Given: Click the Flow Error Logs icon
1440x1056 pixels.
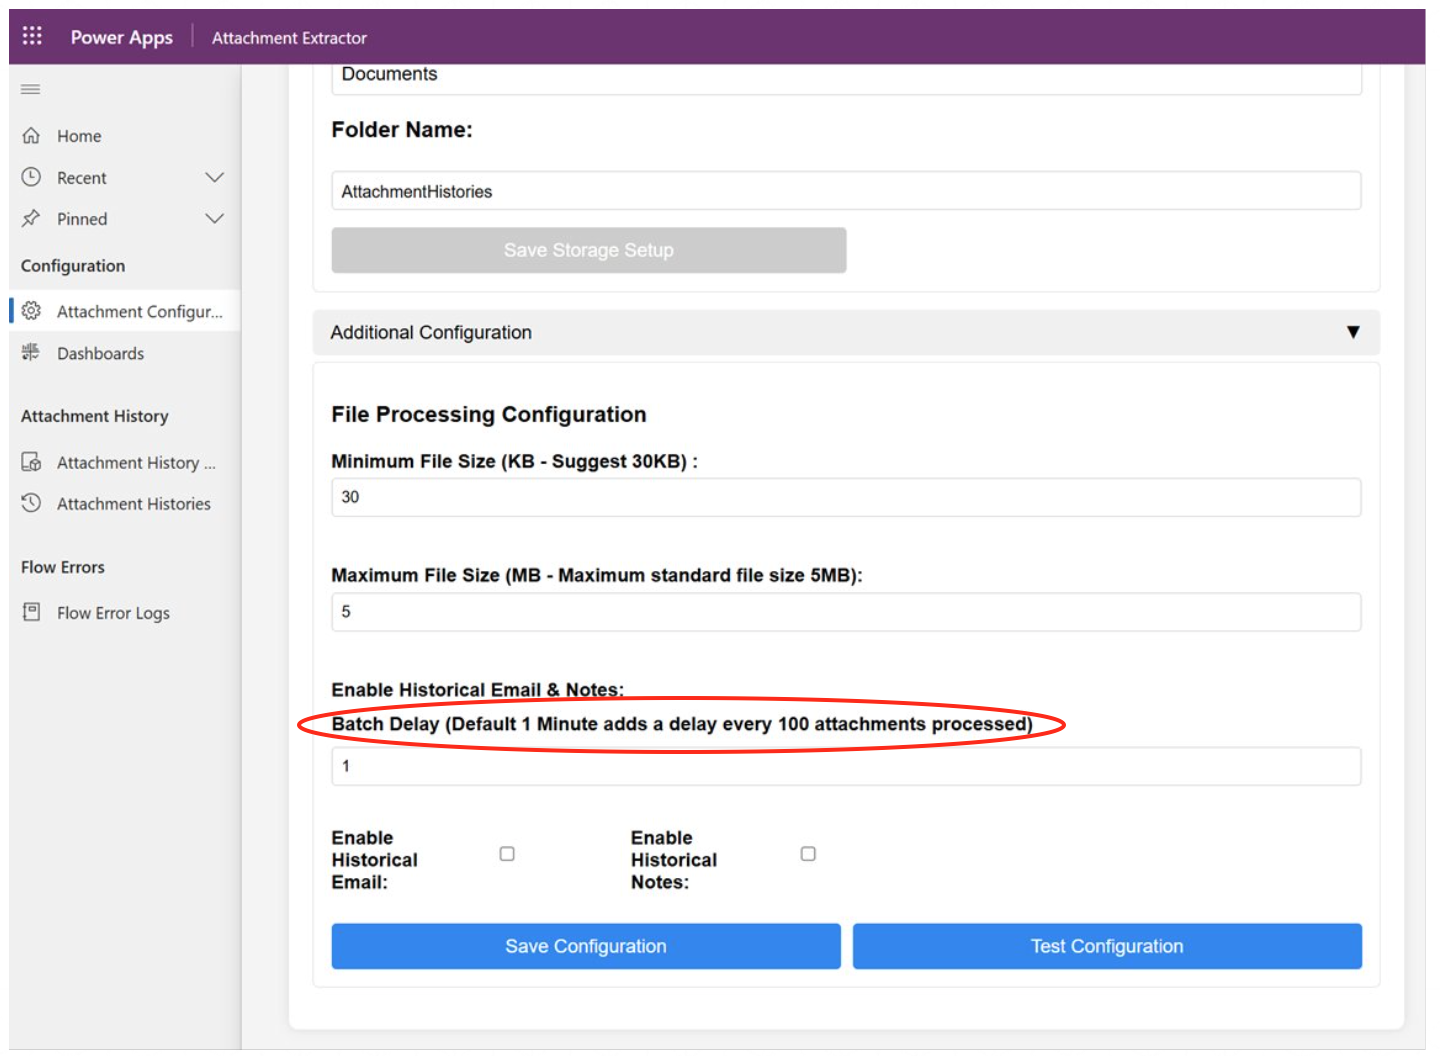Looking at the screenshot, I should (x=32, y=612).
